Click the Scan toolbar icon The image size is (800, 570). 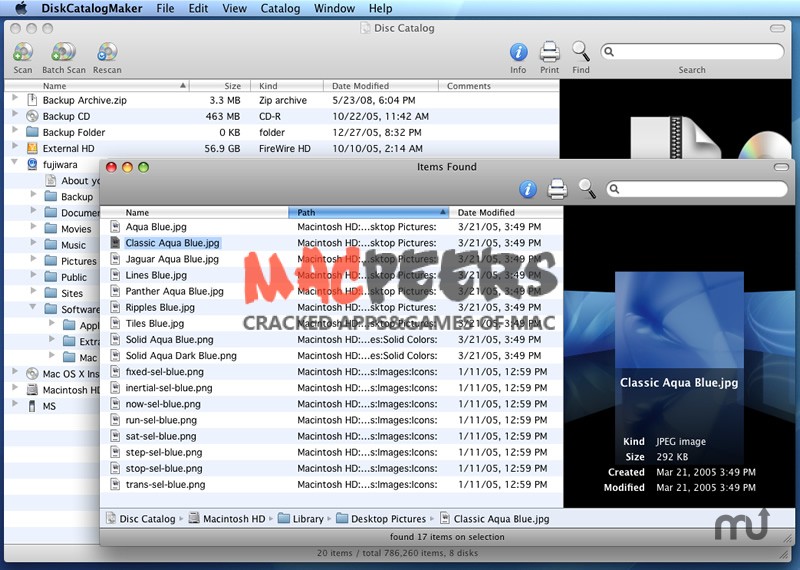pos(23,53)
